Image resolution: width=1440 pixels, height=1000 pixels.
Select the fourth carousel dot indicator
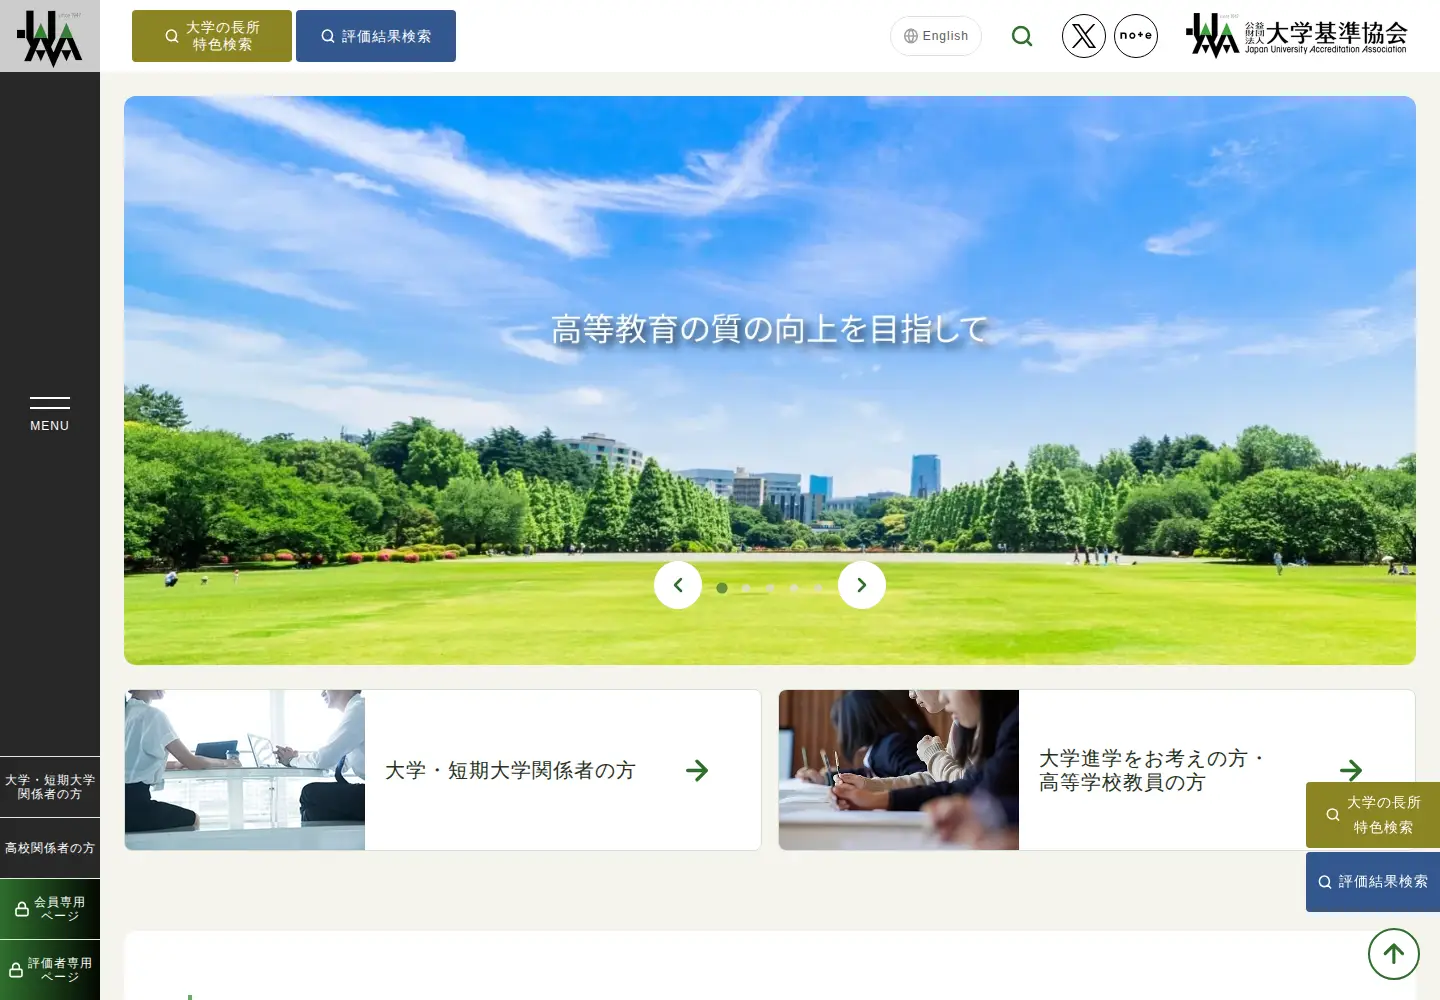pyautogui.click(x=794, y=588)
